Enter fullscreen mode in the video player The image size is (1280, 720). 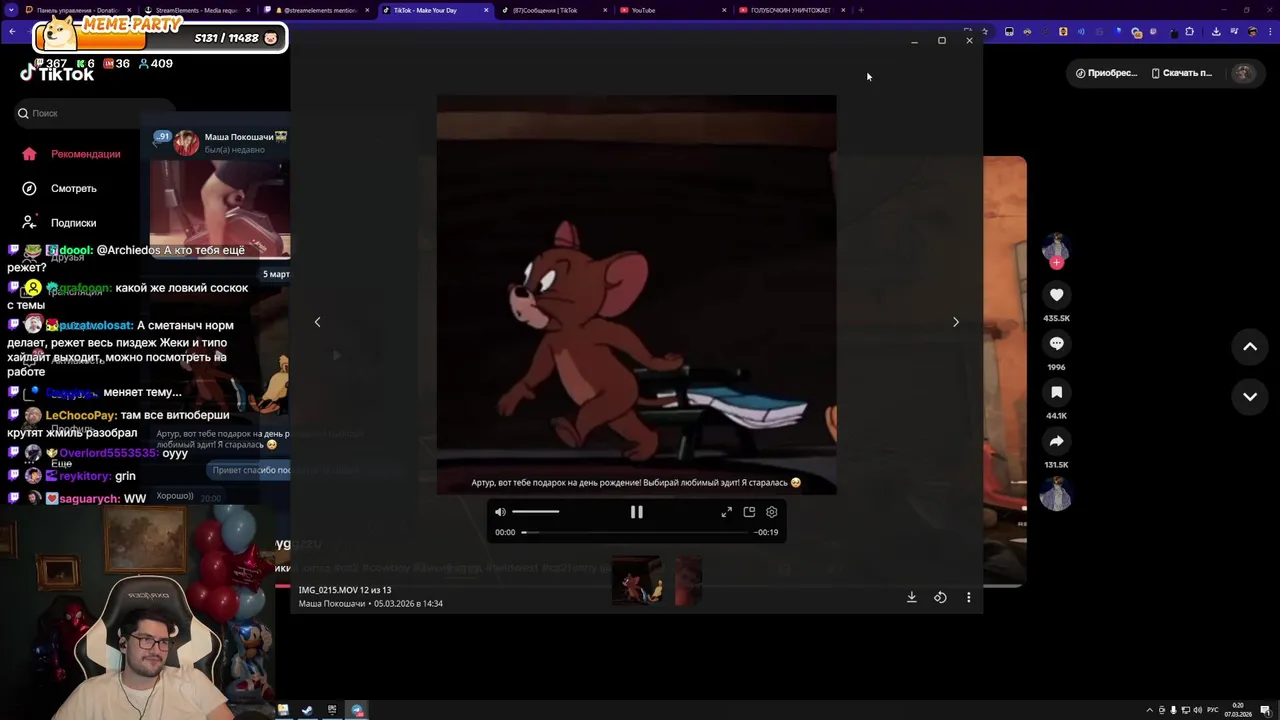(x=726, y=512)
